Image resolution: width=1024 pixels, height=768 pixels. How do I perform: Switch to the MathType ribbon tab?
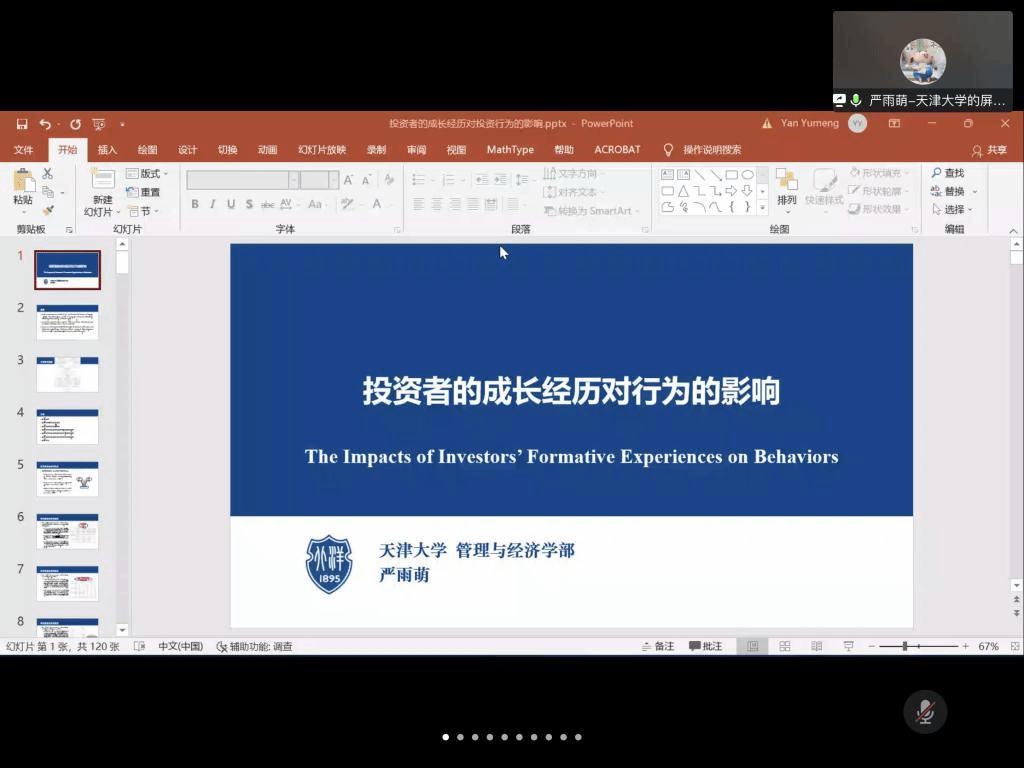(510, 150)
